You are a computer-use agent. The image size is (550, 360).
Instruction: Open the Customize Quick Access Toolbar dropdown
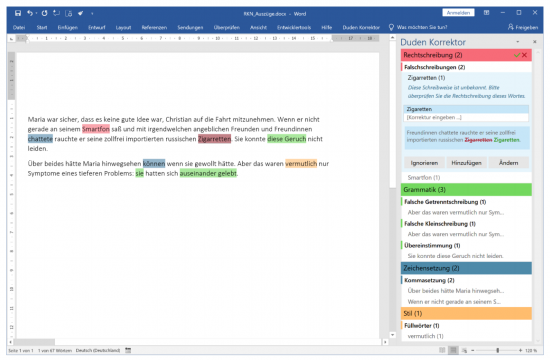pos(92,14)
